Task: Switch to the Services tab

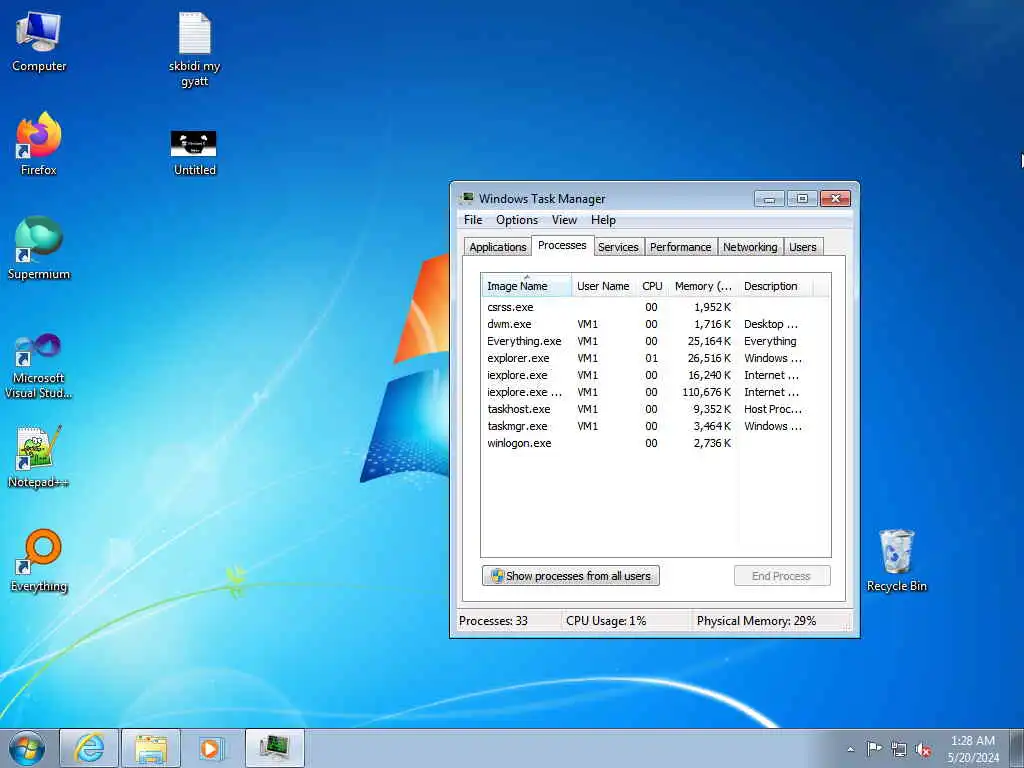Action: click(618, 247)
